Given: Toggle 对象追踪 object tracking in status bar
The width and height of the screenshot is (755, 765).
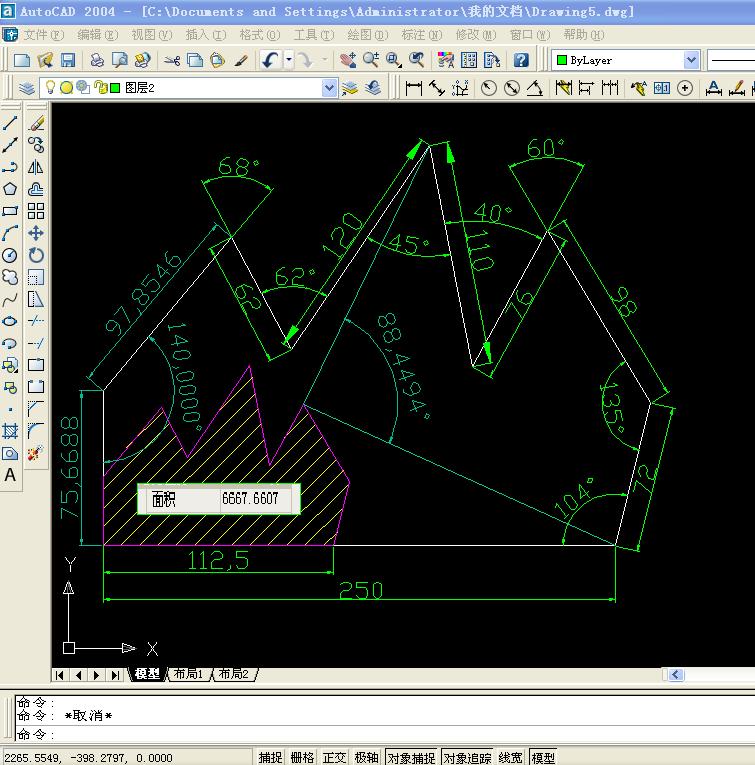Looking at the screenshot, I should pyautogui.click(x=467, y=758).
